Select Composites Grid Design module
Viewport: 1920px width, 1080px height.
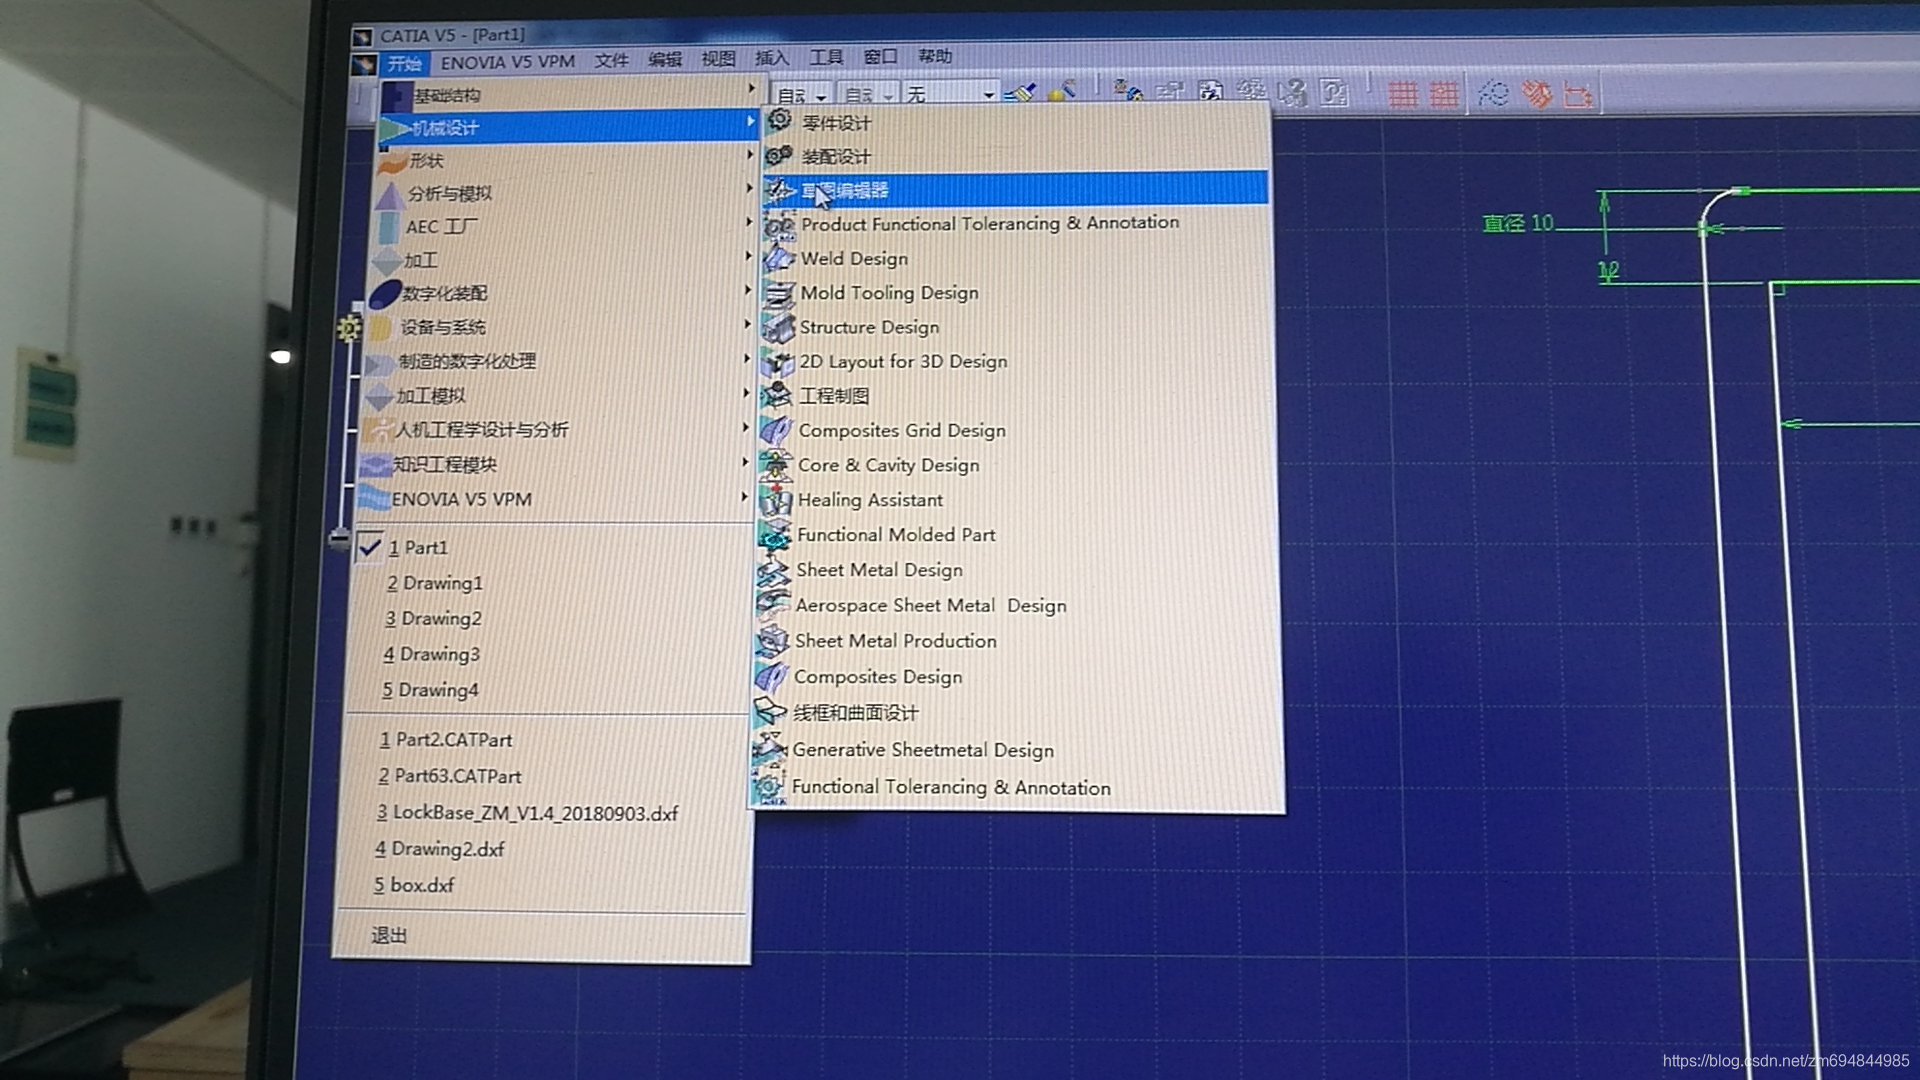(901, 430)
